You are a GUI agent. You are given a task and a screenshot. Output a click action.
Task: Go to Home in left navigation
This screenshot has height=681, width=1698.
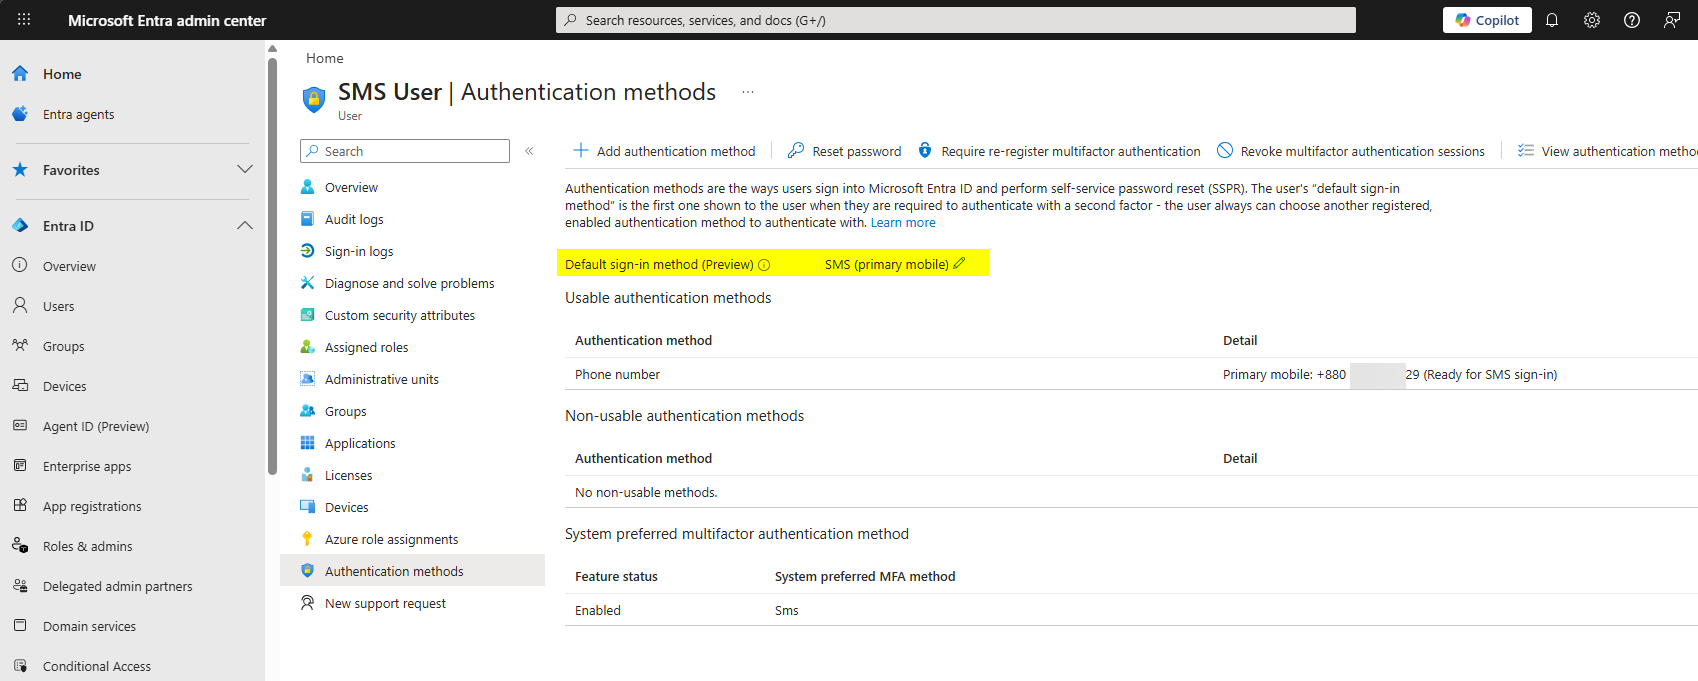pyautogui.click(x=62, y=74)
